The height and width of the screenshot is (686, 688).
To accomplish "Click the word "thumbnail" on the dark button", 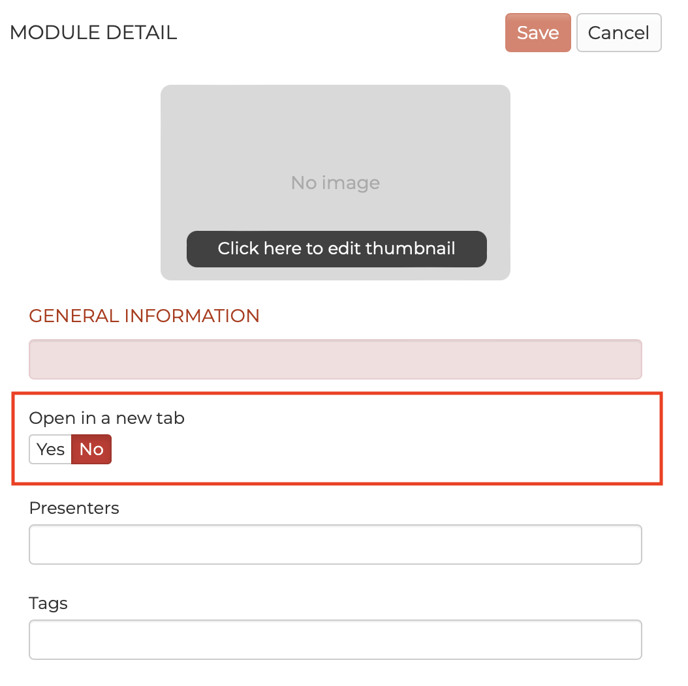I will pos(408,249).
